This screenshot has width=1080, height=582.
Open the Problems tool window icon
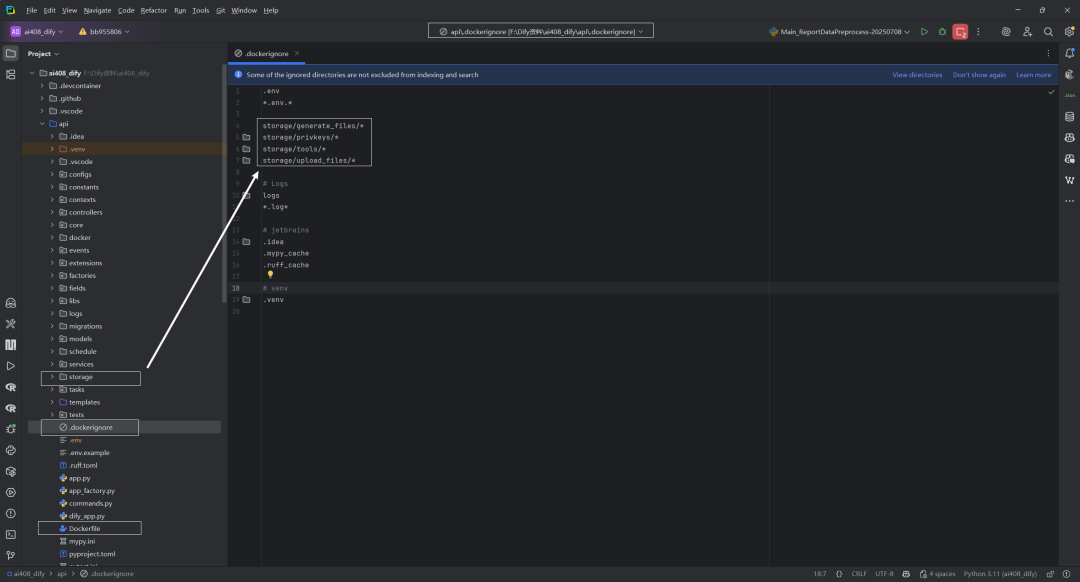pos(10,513)
